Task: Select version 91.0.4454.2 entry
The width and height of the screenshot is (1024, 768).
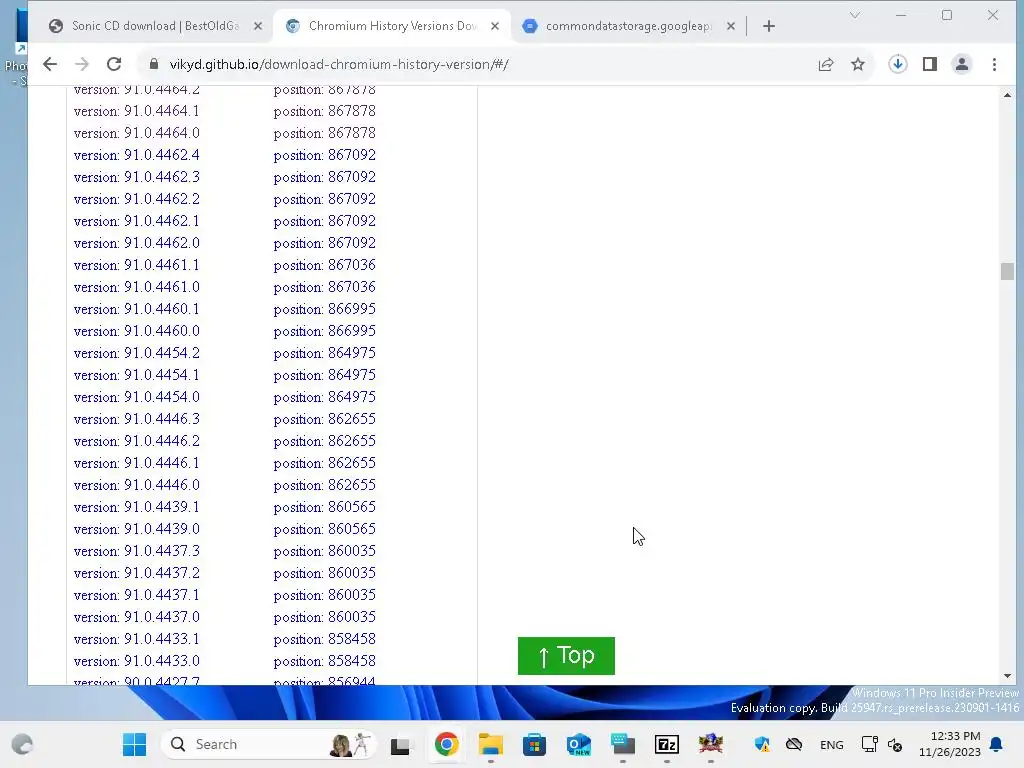Action: [136, 353]
